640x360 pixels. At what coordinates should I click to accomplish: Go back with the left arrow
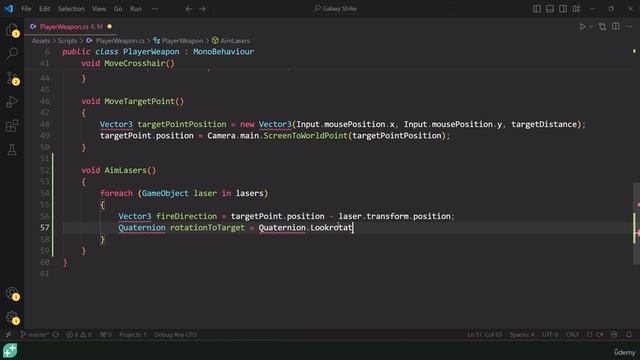coord(189,9)
